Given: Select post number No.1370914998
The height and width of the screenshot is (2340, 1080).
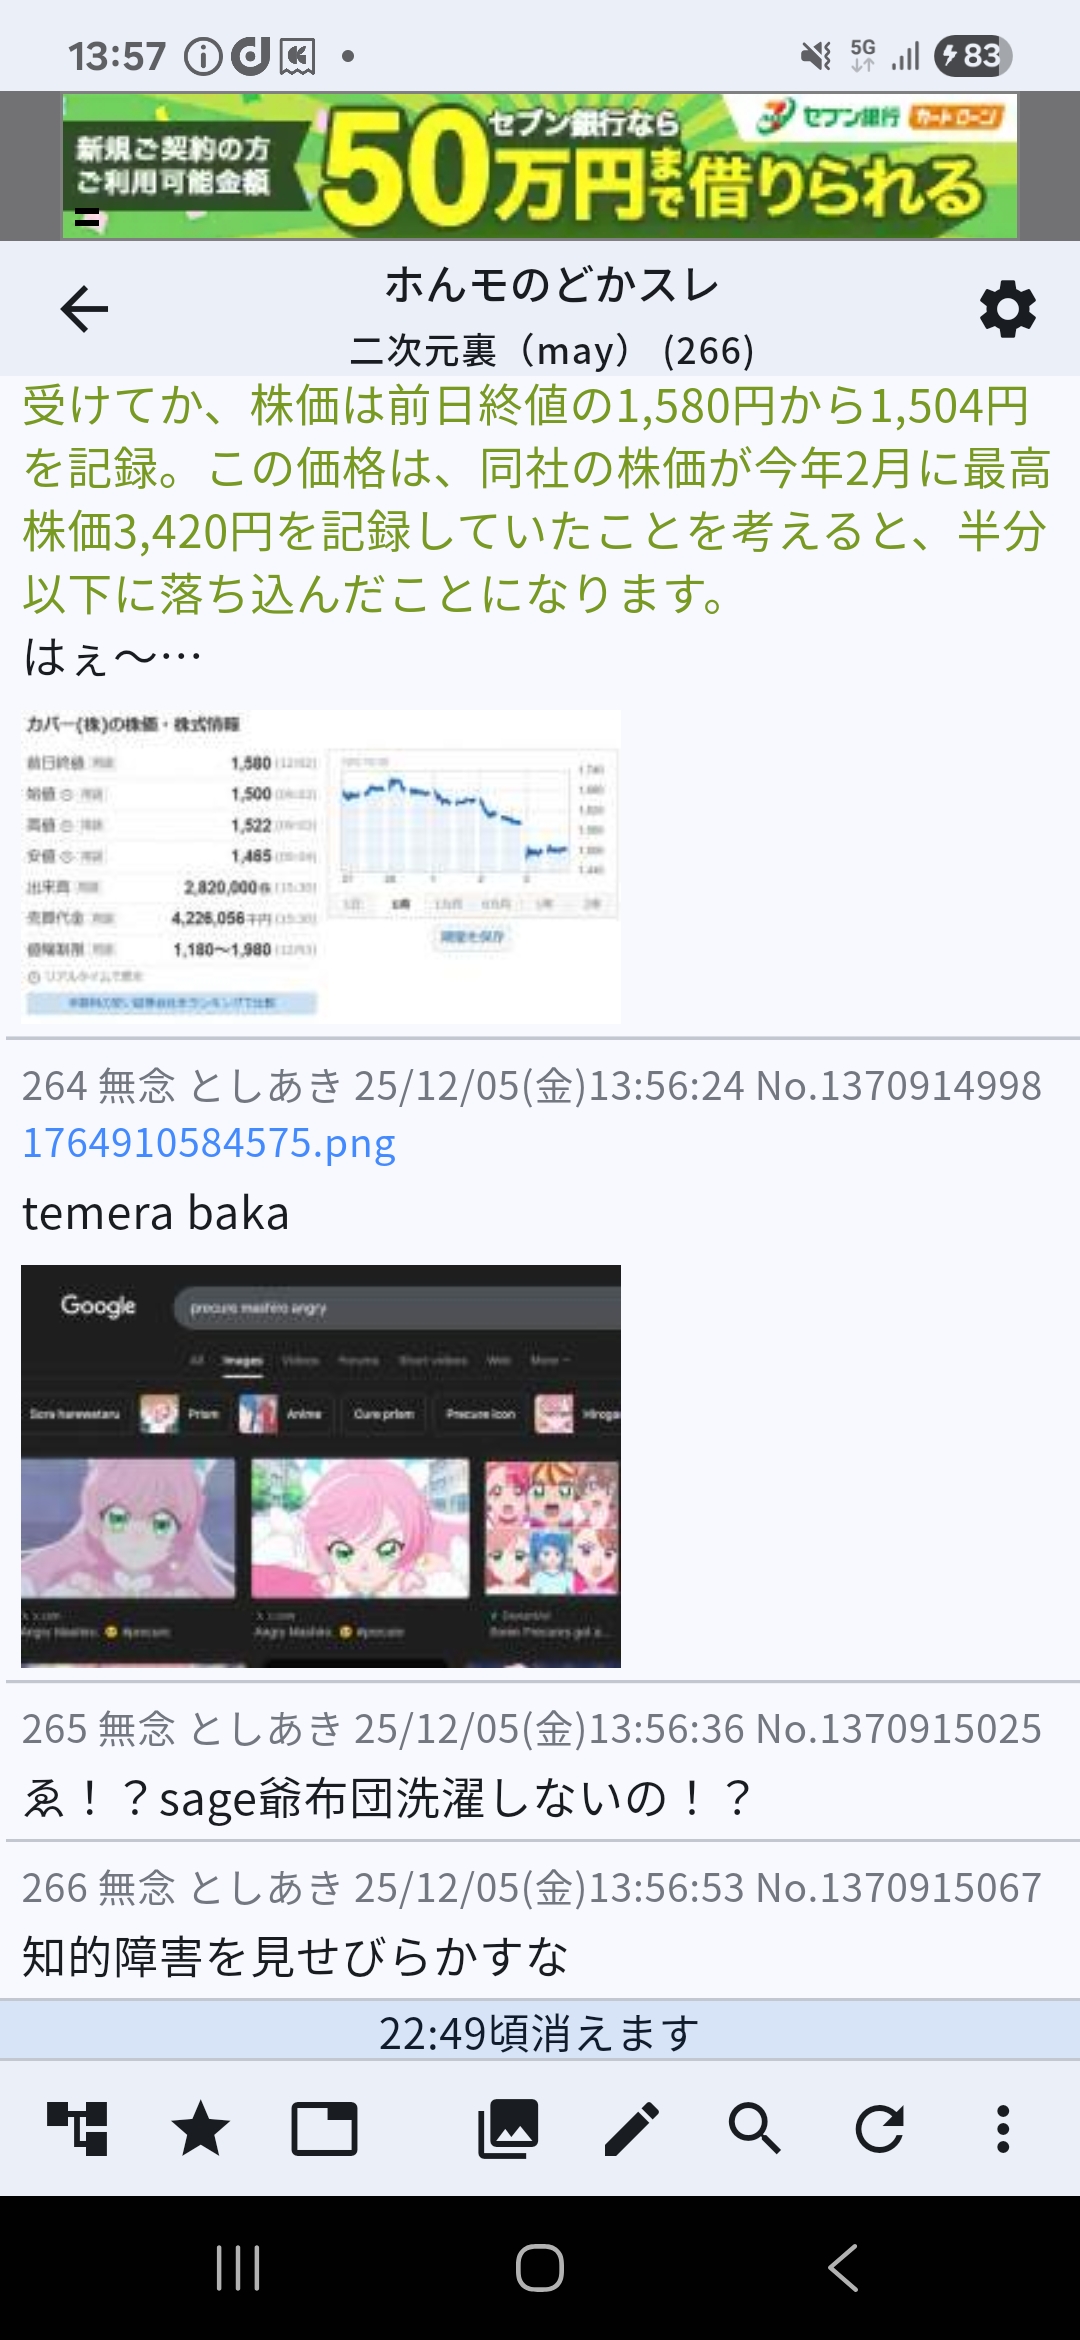Looking at the screenshot, I should (x=899, y=1085).
